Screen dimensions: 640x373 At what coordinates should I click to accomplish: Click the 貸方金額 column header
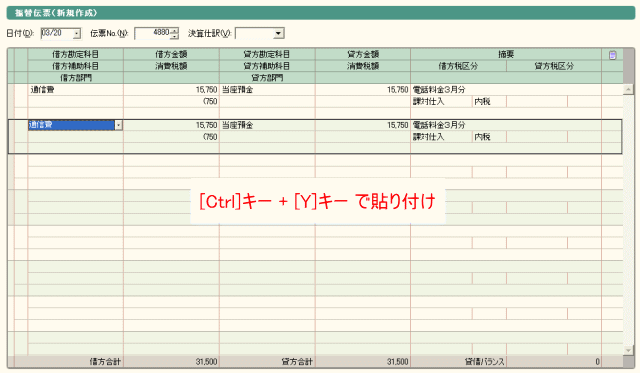[x=363, y=54]
